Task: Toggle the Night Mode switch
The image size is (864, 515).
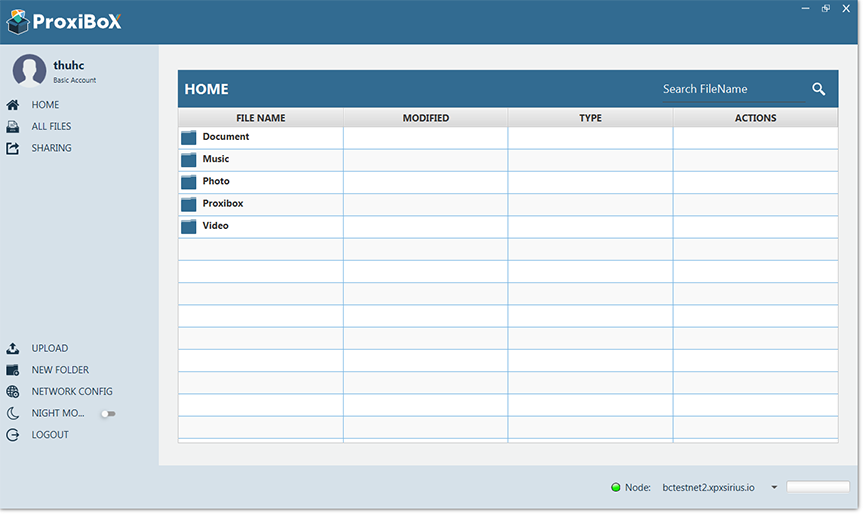Action: click(x=107, y=414)
